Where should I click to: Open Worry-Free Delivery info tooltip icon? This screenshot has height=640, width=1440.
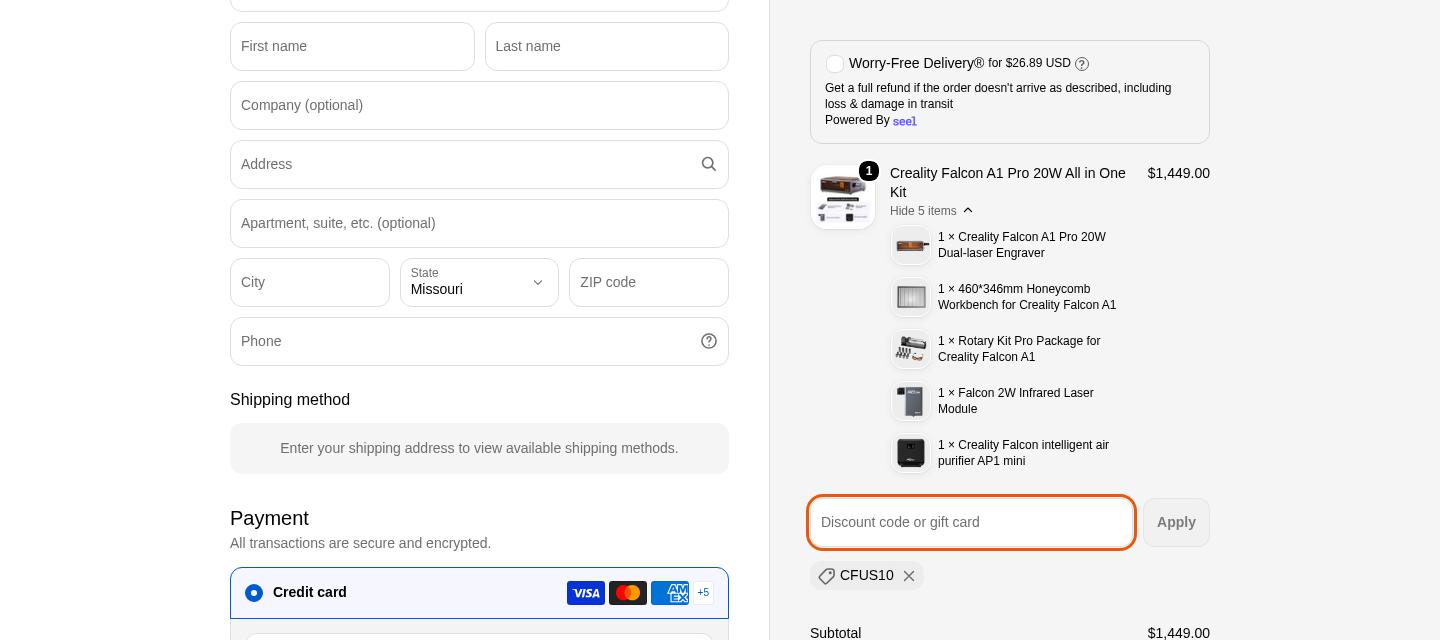(x=1082, y=64)
